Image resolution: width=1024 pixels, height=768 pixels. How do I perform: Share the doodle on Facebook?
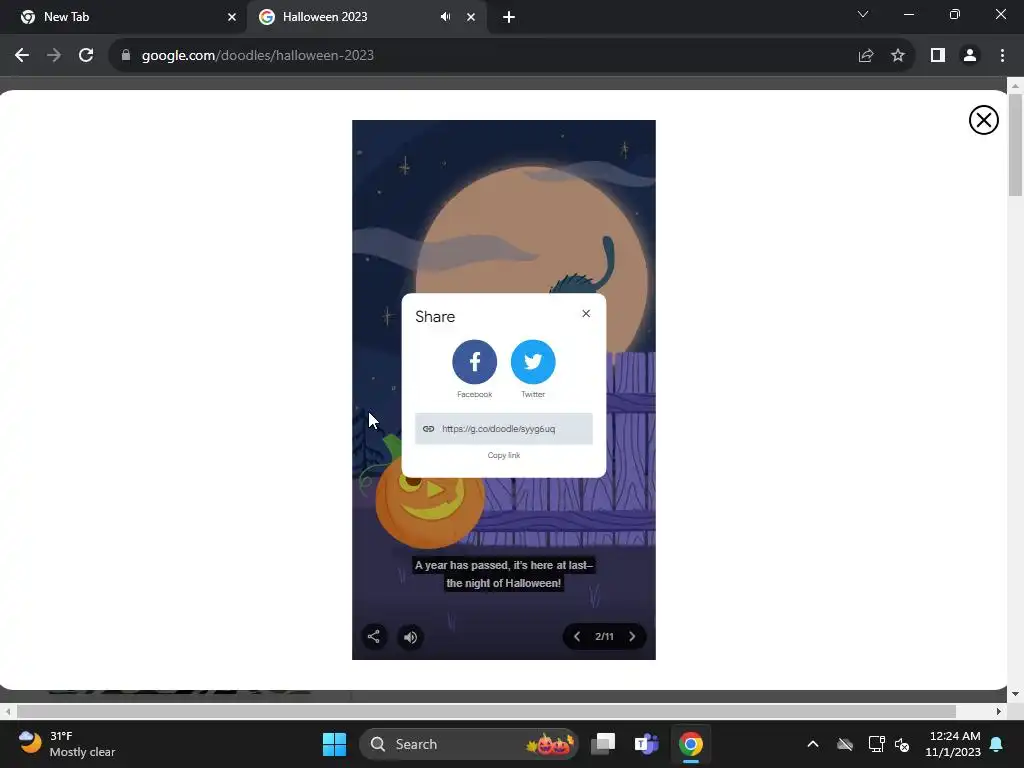click(x=474, y=362)
